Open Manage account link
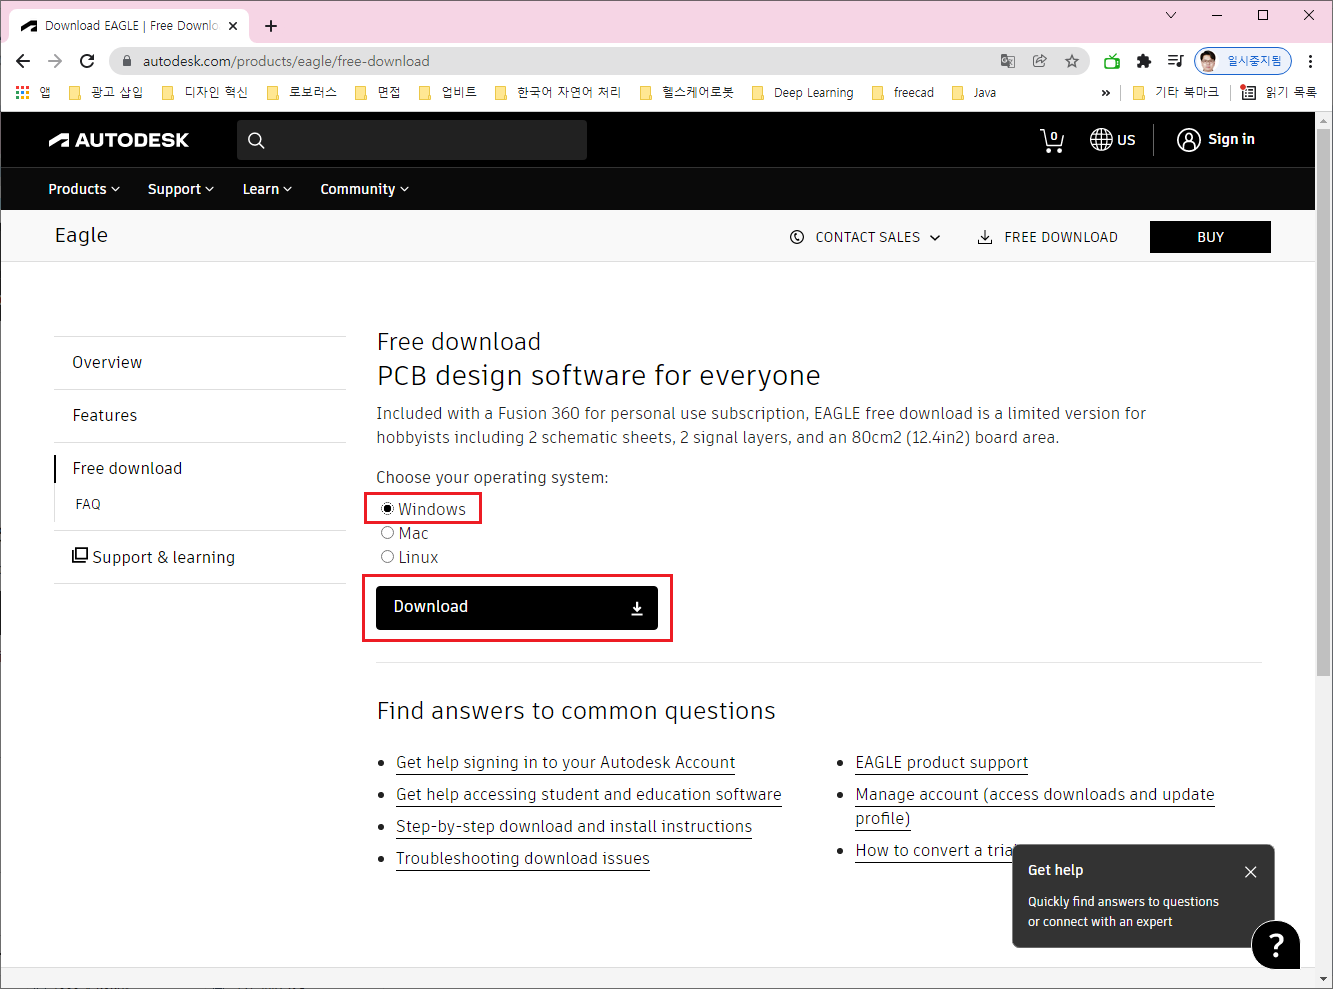 coord(1035,806)
